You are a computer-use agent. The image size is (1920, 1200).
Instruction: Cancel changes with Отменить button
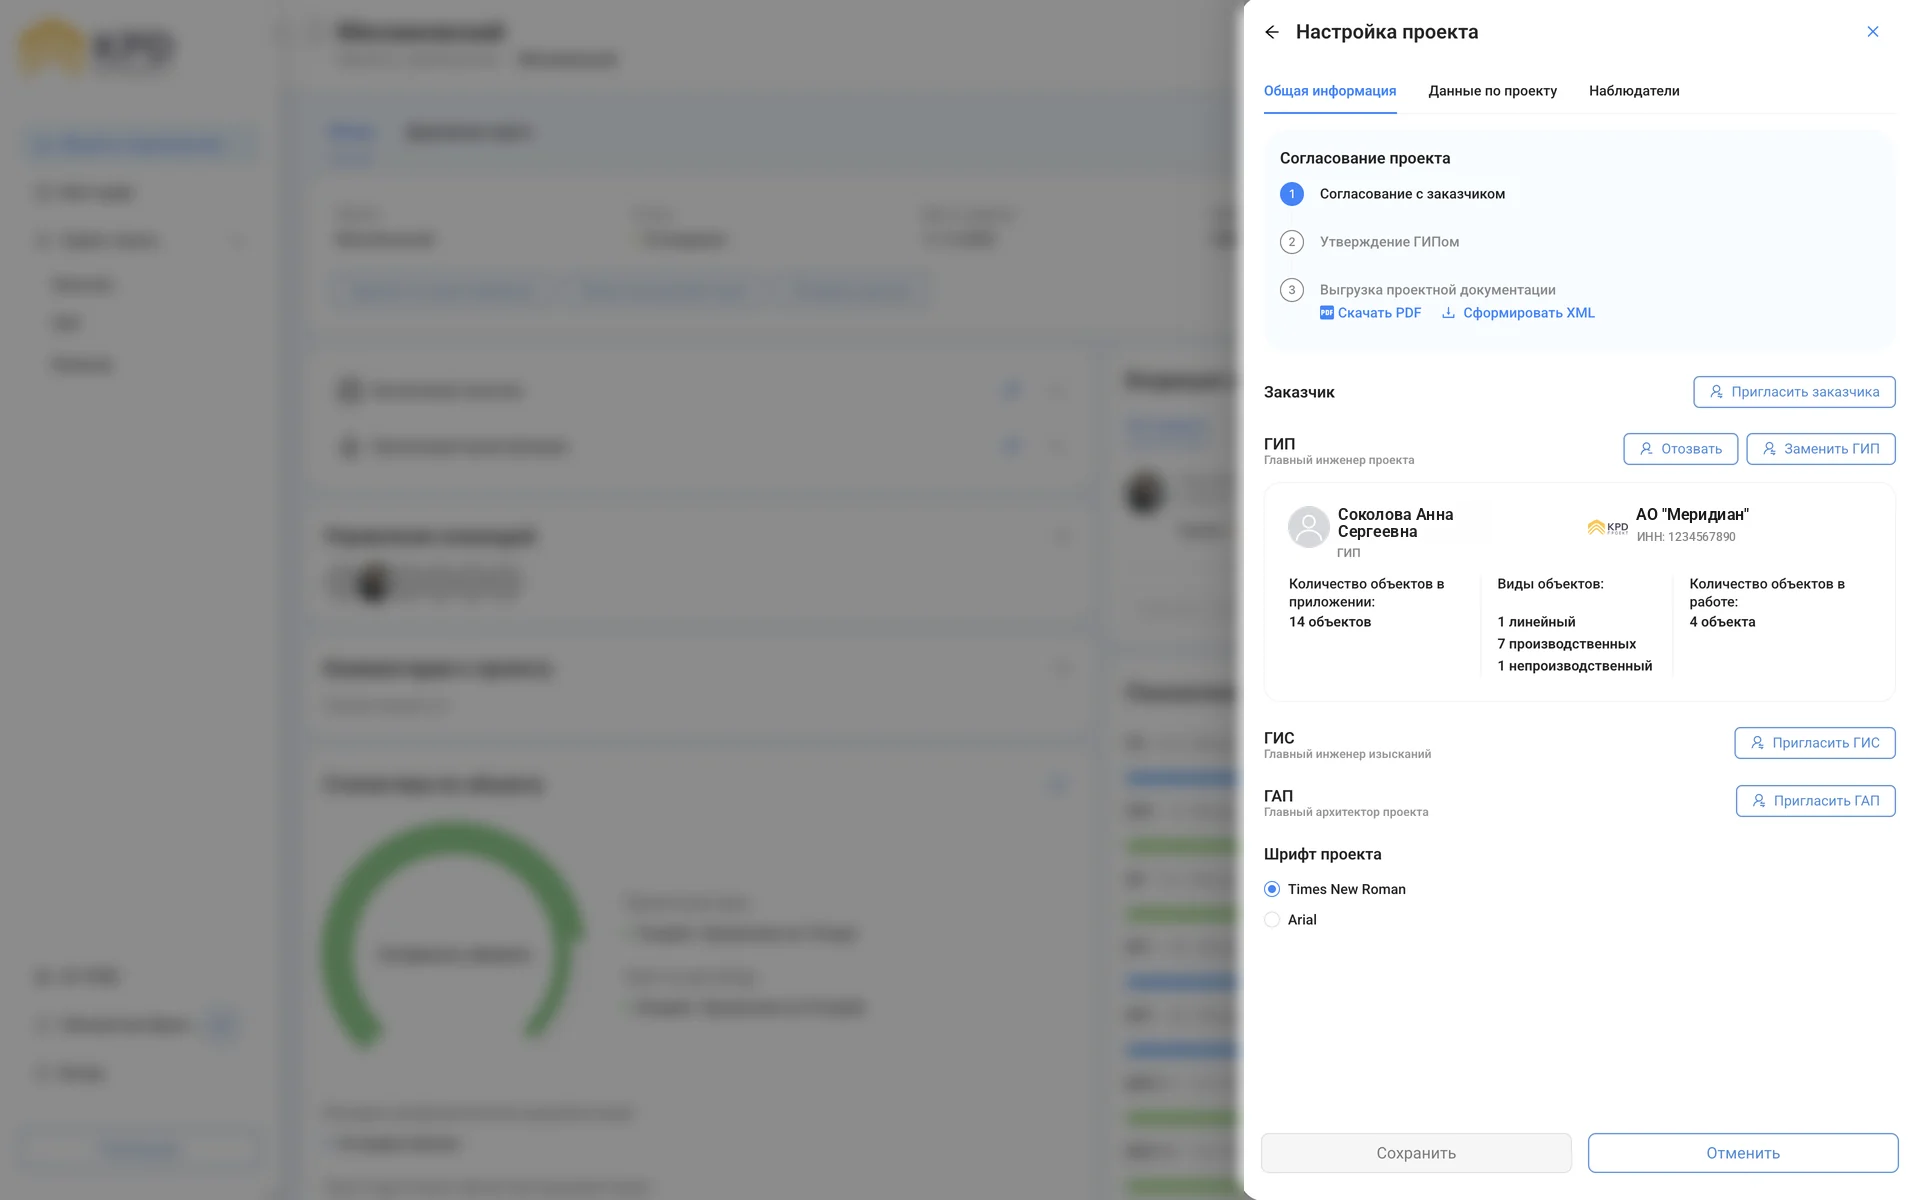coord(1743,1153)
